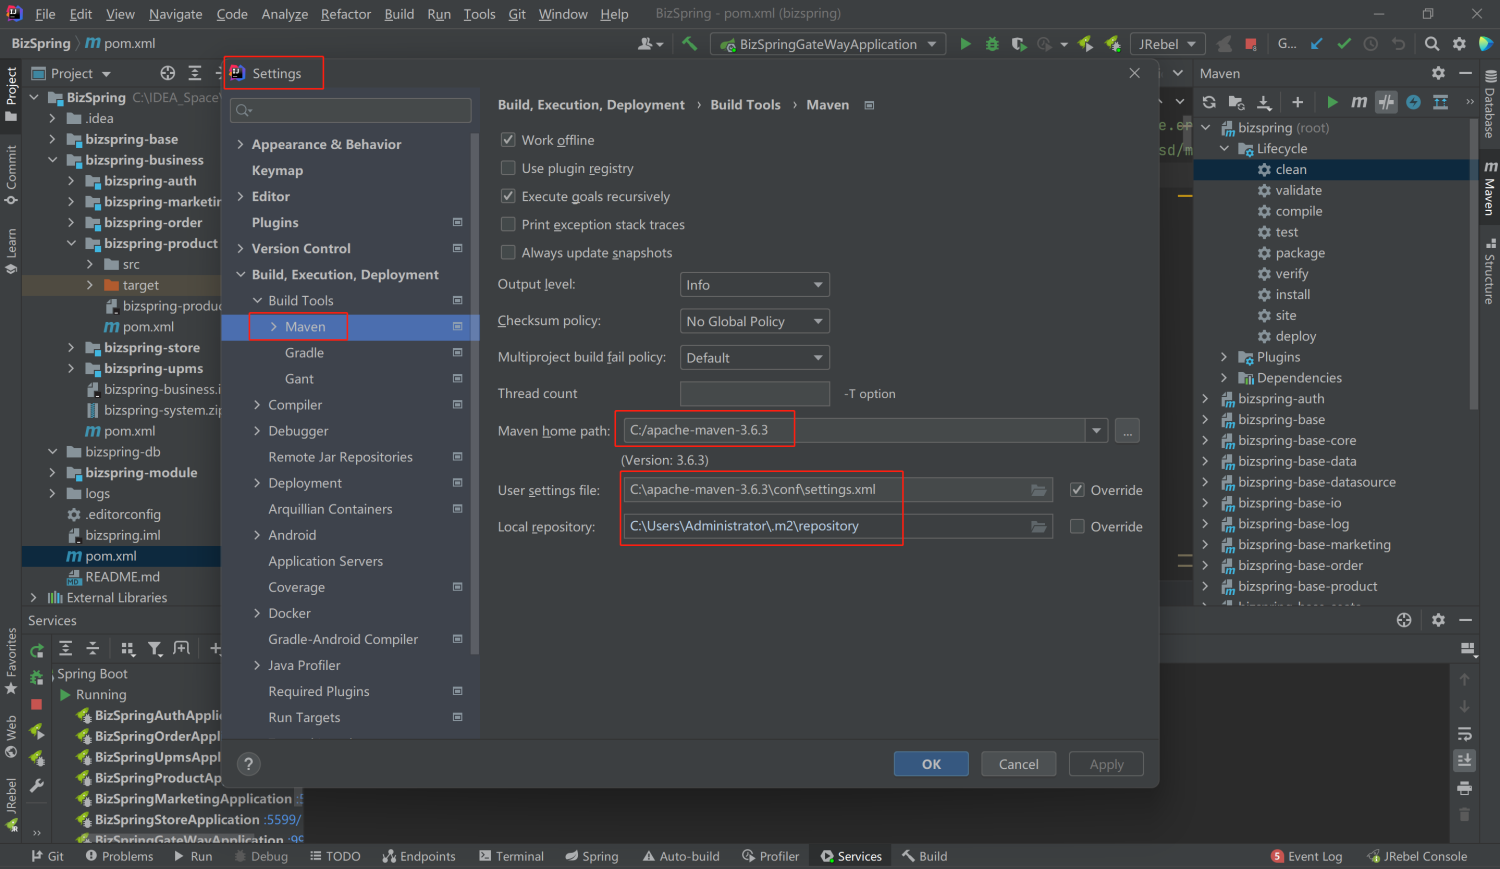The image size is (1500, 869).
Task: Open the Output level Info dropdown
Action: tap(755, 285)
